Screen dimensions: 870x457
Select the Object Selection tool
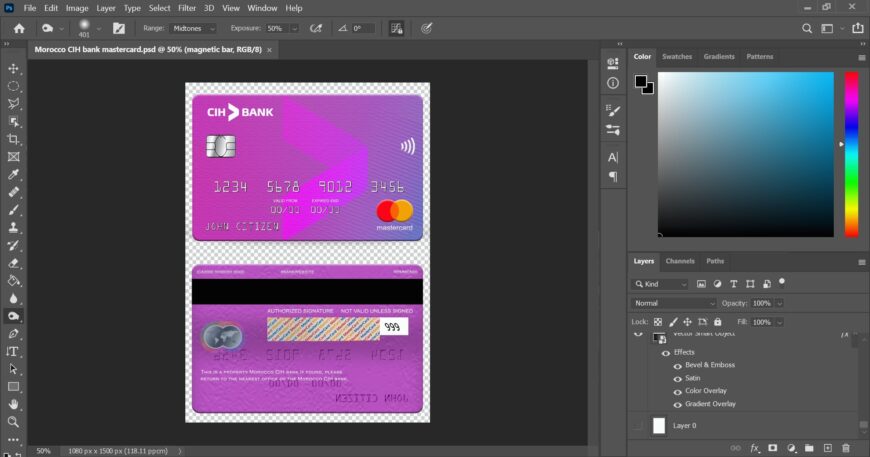pyautogui.click(x=13, y=121)
